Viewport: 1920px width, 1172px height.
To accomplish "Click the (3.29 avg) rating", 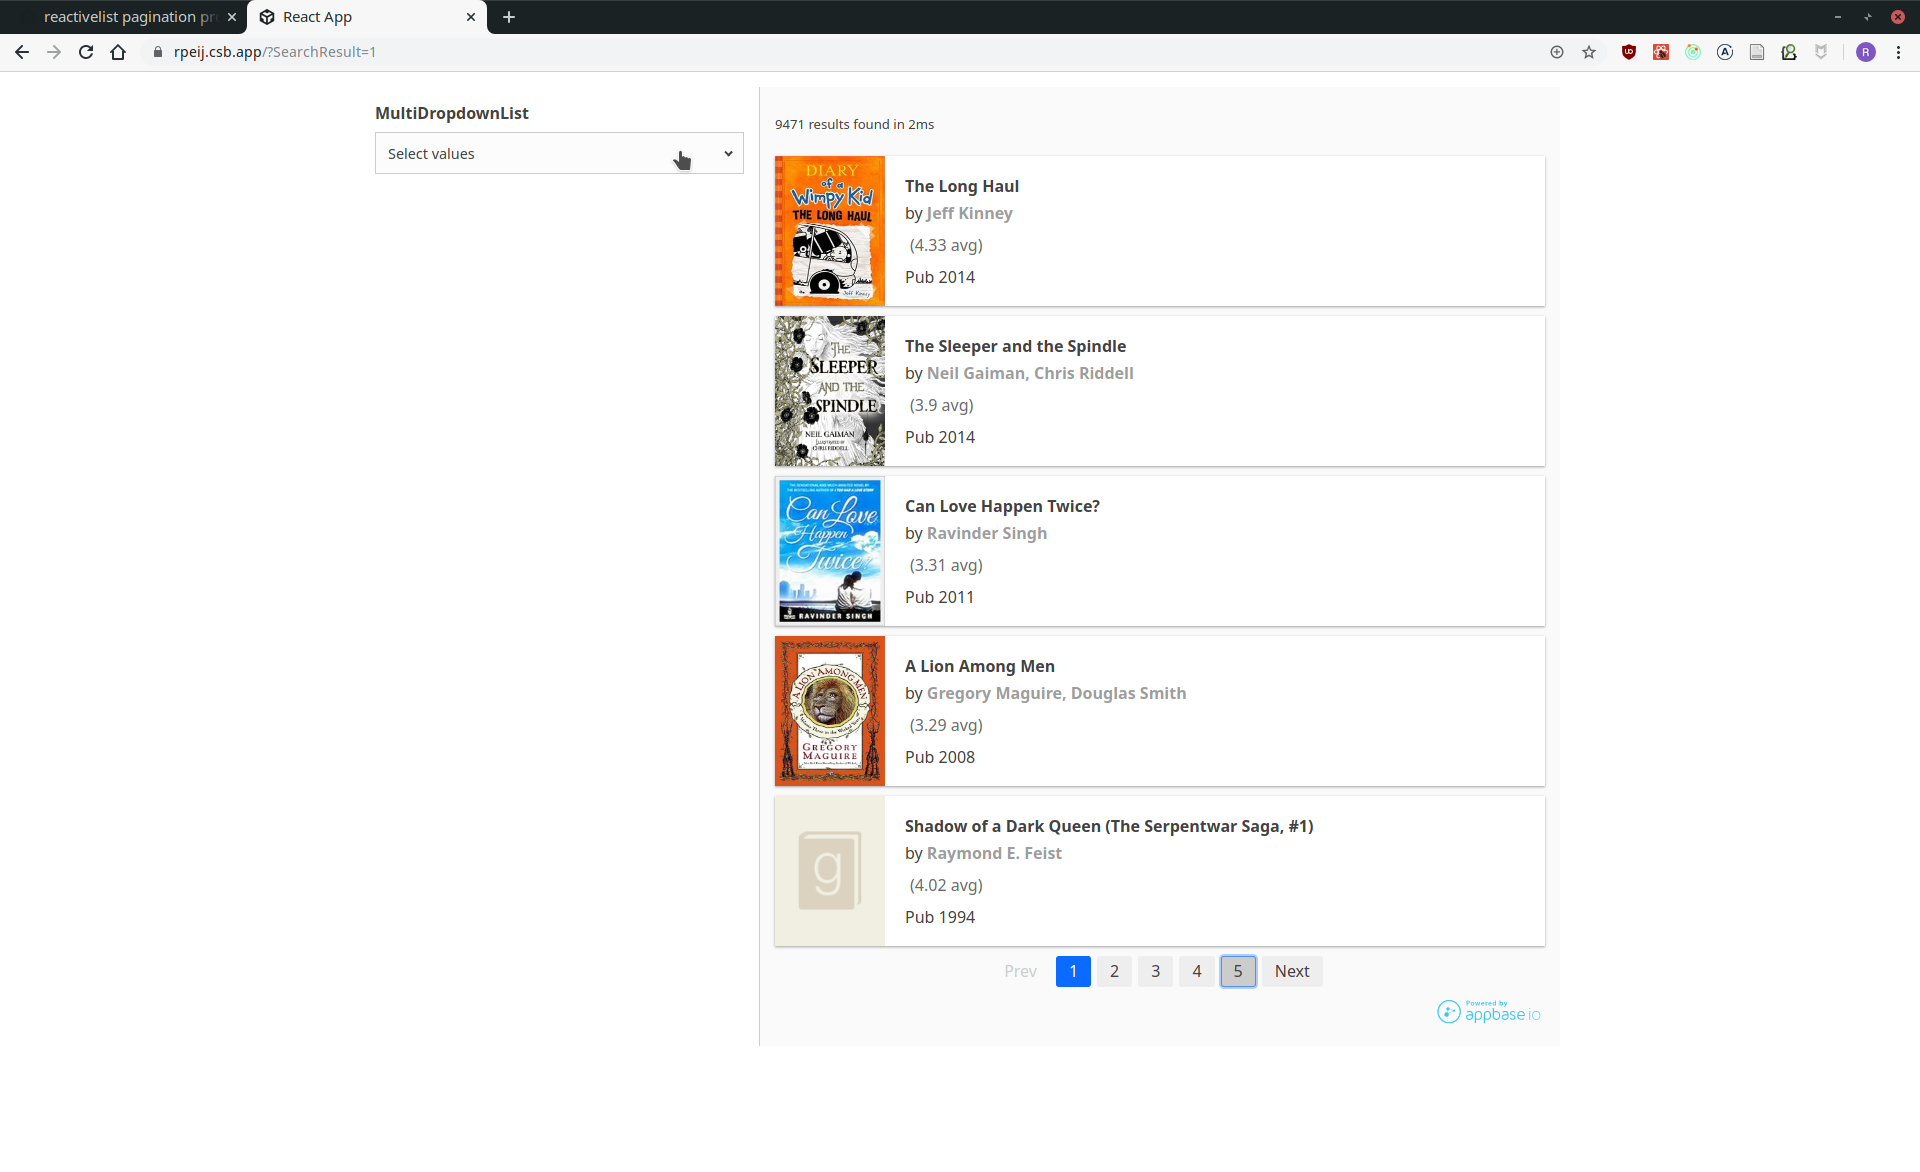I will click(x=946, y=725).
